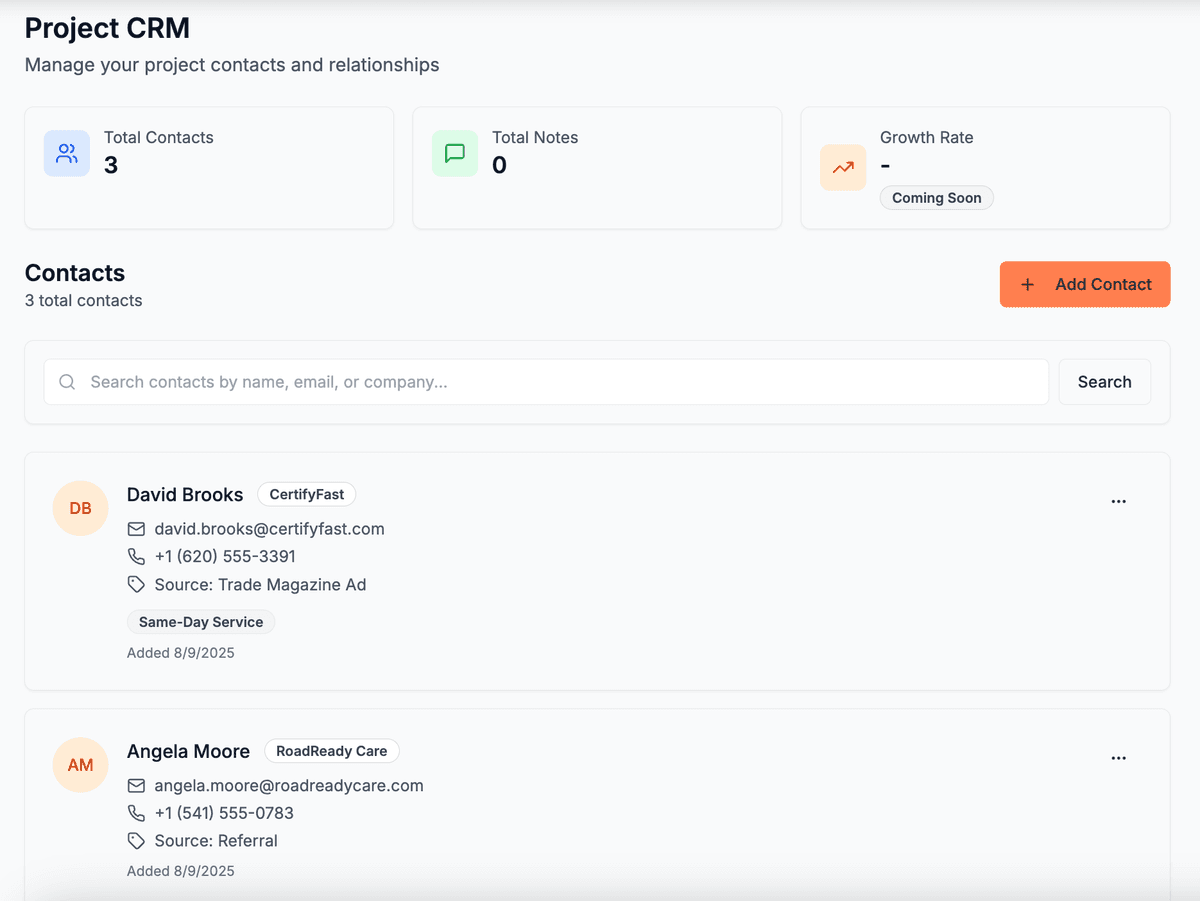Click the Total Notes chat bubble icon

point(454,152)
